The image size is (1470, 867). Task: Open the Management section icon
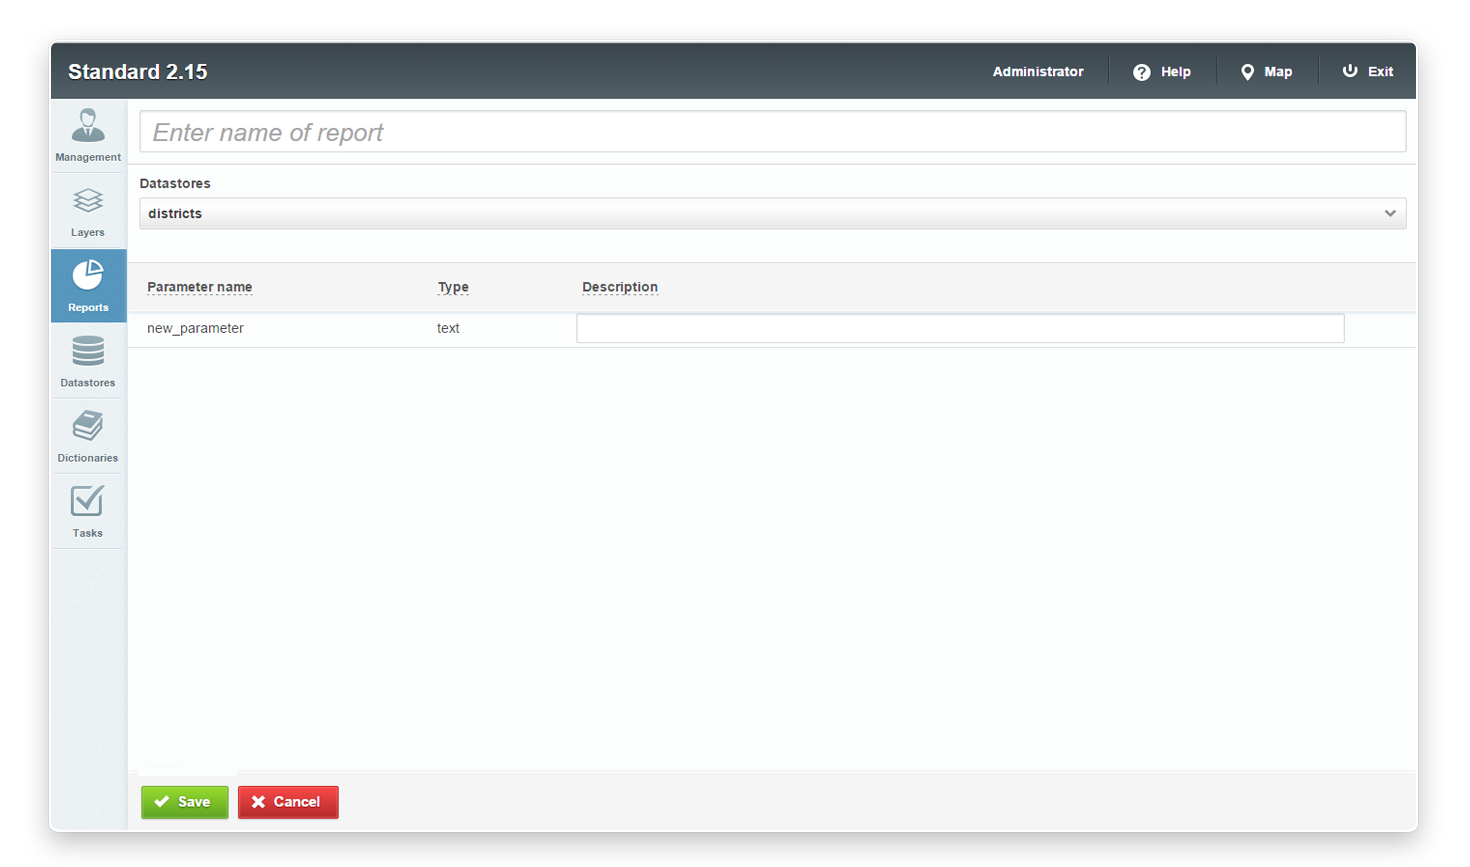pyautogui.click(x=88, y=126)
